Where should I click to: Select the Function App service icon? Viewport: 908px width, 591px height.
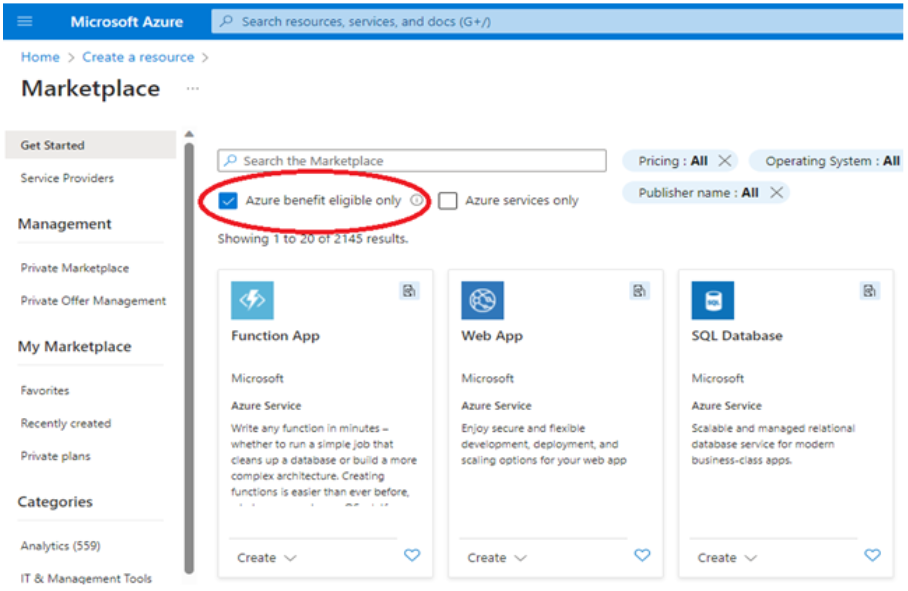click(252, 299)
